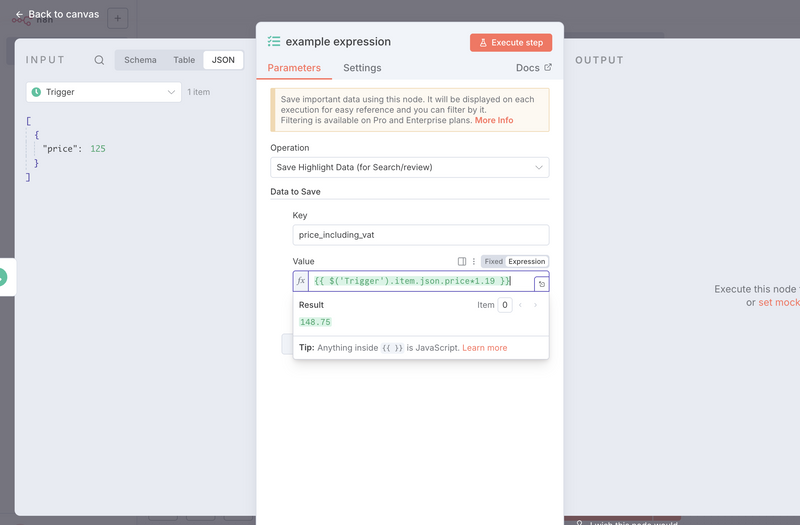Click the price value 125 in JSON

(x=98, y=149)
